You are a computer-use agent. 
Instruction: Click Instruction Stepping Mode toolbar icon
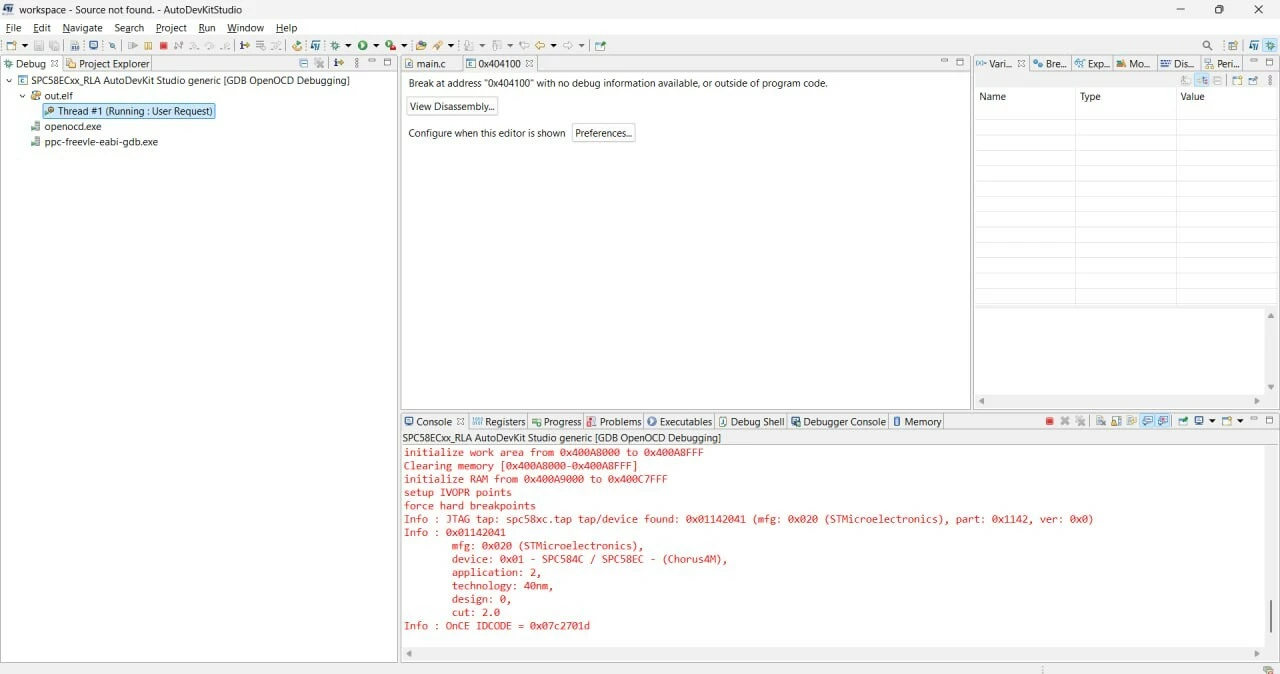pyautogui.click(x=244, y=45)
